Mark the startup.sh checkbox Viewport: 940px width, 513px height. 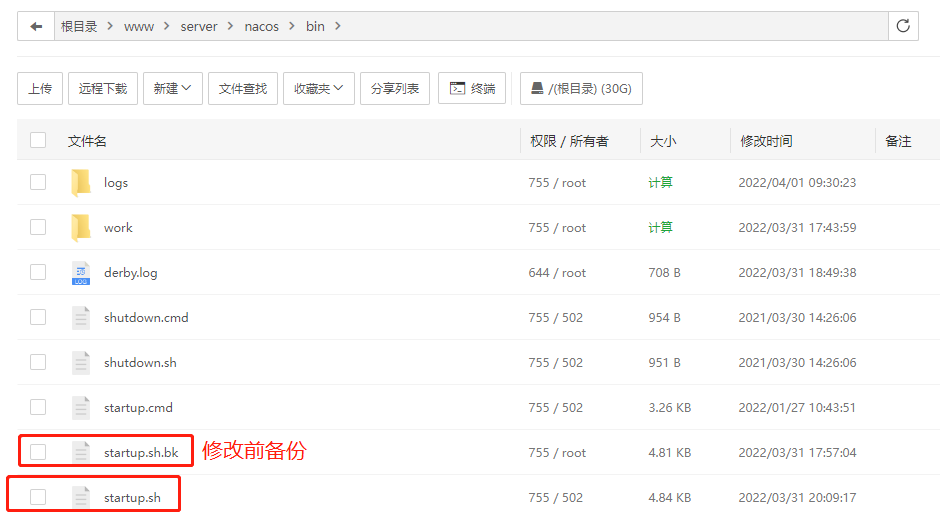(x=38, y=497)
